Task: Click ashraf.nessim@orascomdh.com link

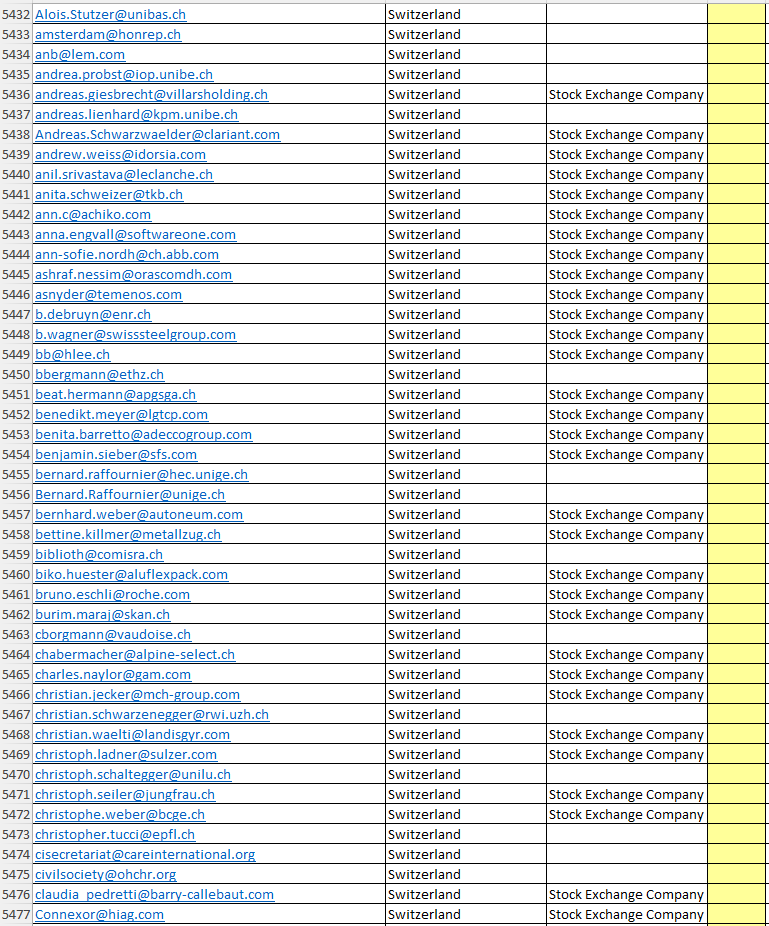Action: click(133, 275)
